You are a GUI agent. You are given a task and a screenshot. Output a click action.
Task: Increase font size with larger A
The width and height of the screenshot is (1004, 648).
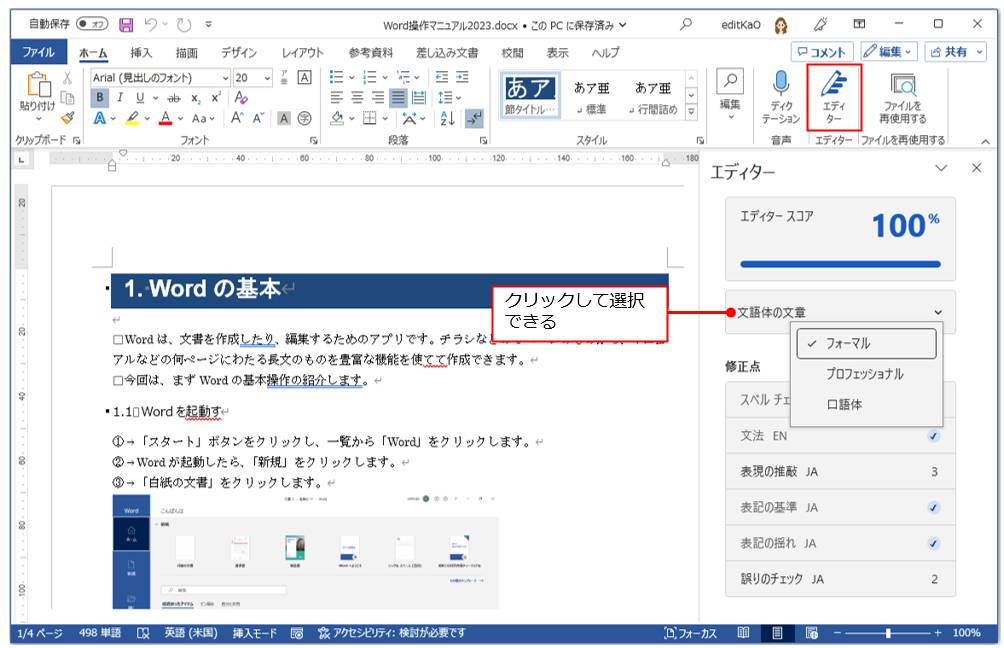coord(237,118)
